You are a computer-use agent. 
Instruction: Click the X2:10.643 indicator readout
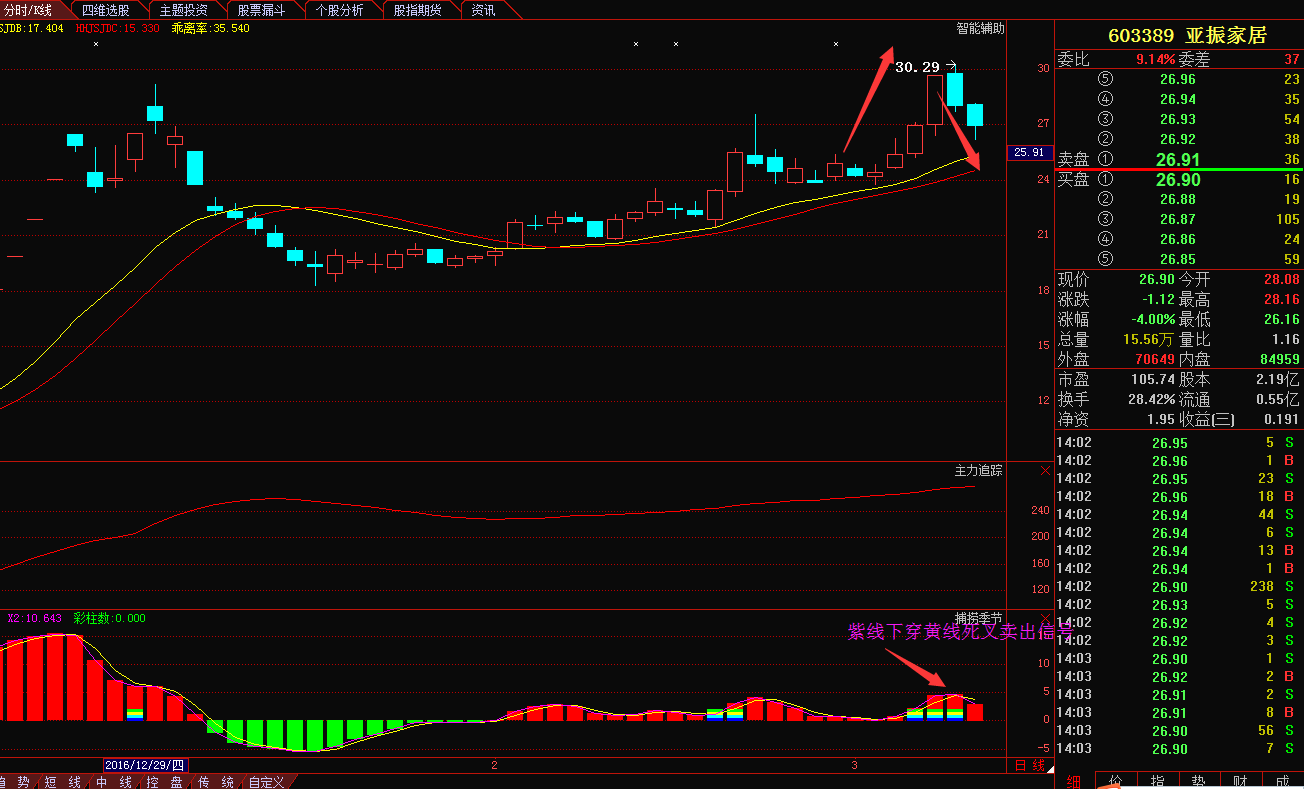pos(35,618)
